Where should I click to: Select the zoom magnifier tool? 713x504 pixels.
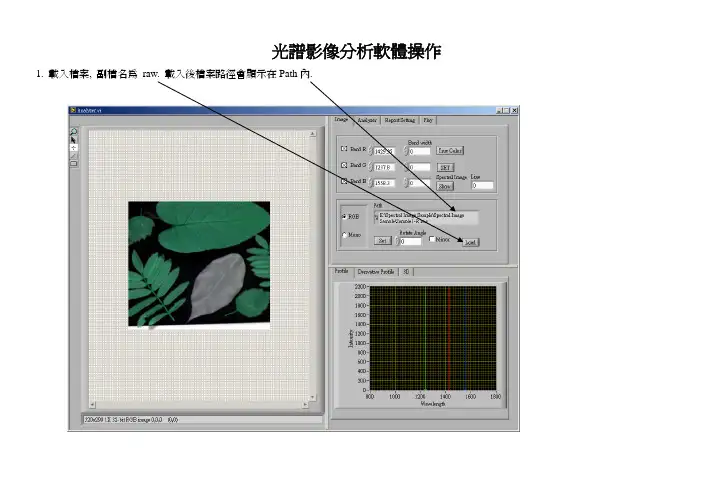tap(74, 130)
